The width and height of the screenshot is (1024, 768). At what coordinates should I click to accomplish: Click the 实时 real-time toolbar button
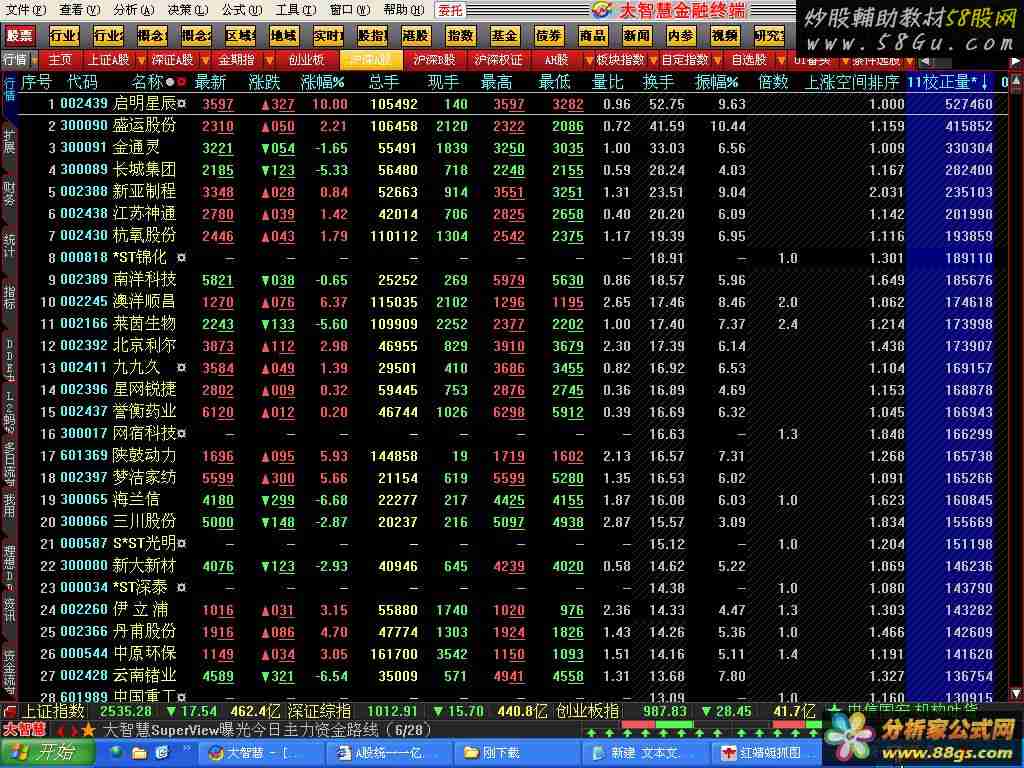coord(328,35)
